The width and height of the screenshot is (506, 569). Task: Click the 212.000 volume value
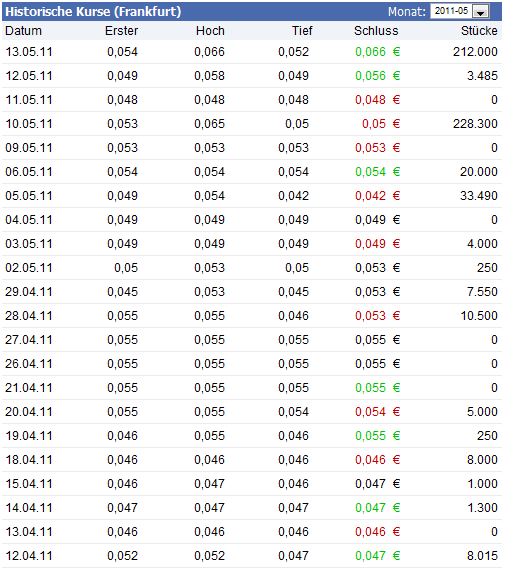(475, 52)
